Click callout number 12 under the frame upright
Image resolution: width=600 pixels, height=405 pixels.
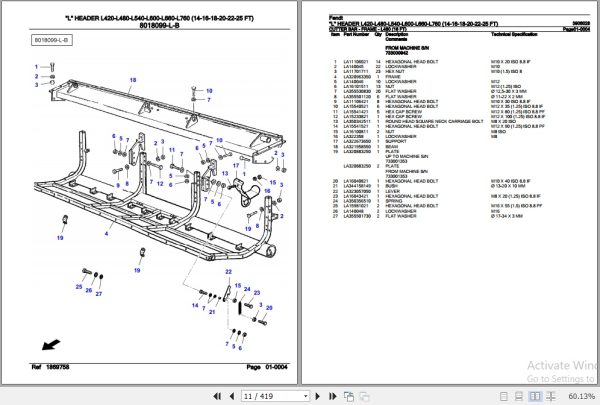(x=160, y=184)
